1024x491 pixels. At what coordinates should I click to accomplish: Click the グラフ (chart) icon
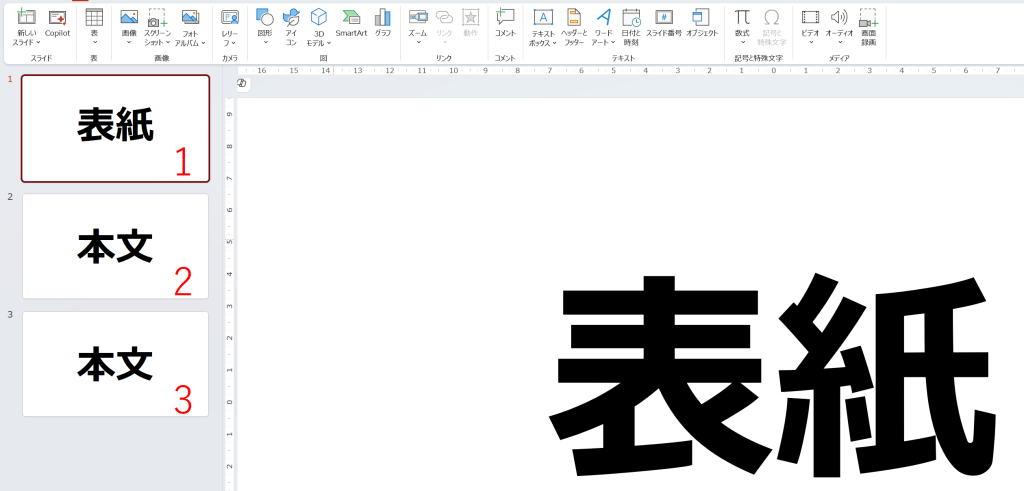pyautogui.click(x=383, y=23)
